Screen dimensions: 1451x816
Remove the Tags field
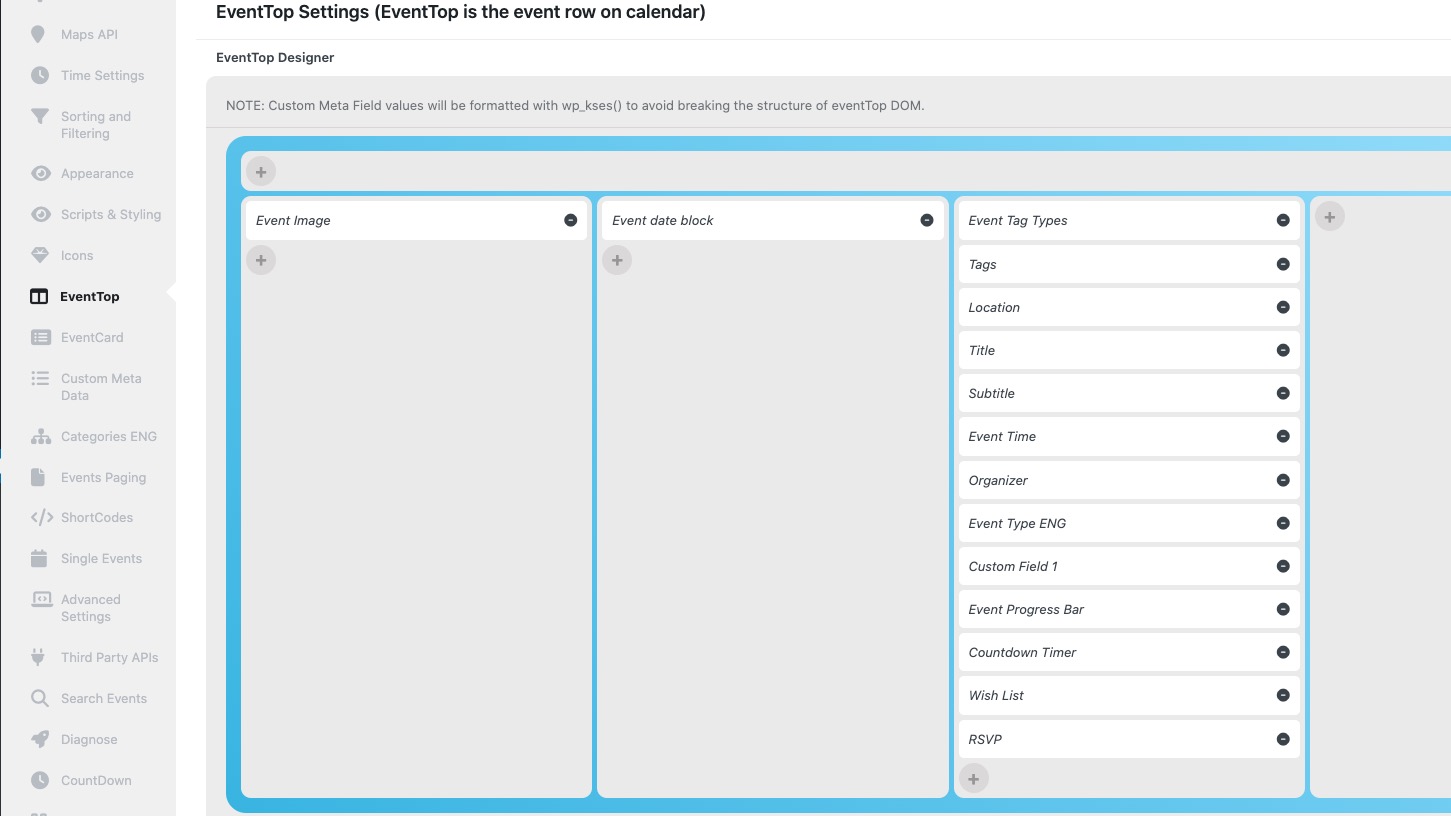[x=1283, y=265]
